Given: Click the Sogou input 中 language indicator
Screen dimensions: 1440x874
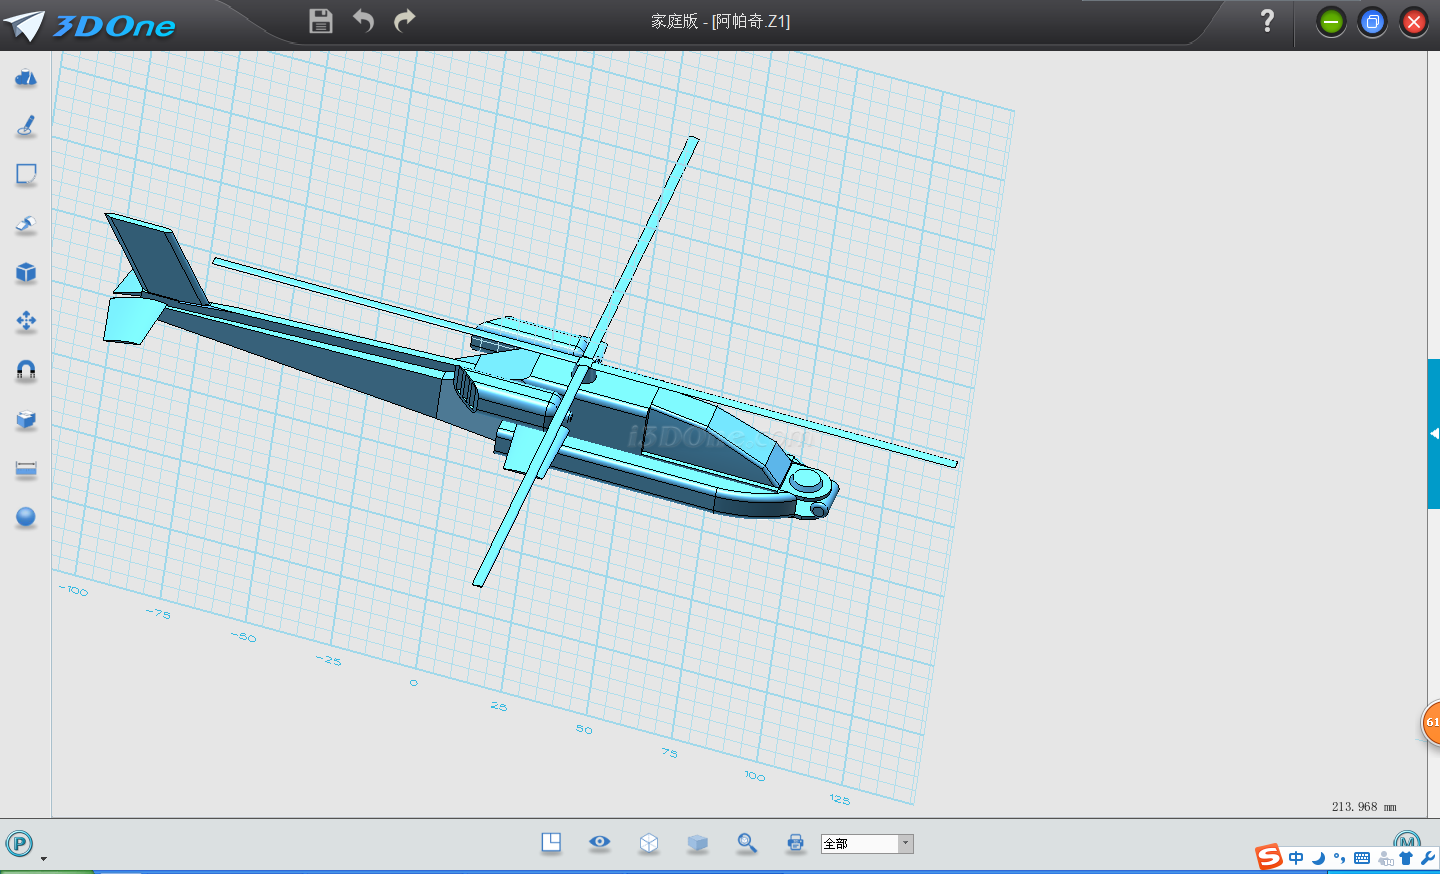Looking at the screenshot, I should tap(1296, 858).
